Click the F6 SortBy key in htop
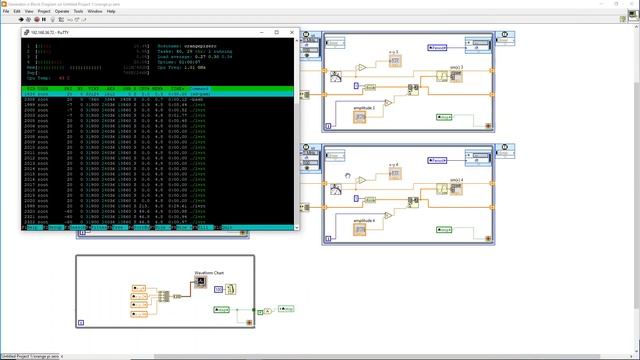Viewport: 640px width, 360px height. click(140, 227)
